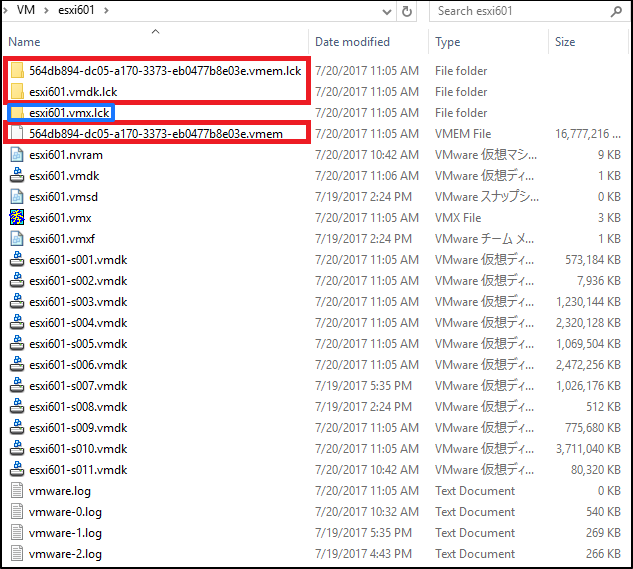
Task: Sort by Date modified column header
Action: pos(352,42)
